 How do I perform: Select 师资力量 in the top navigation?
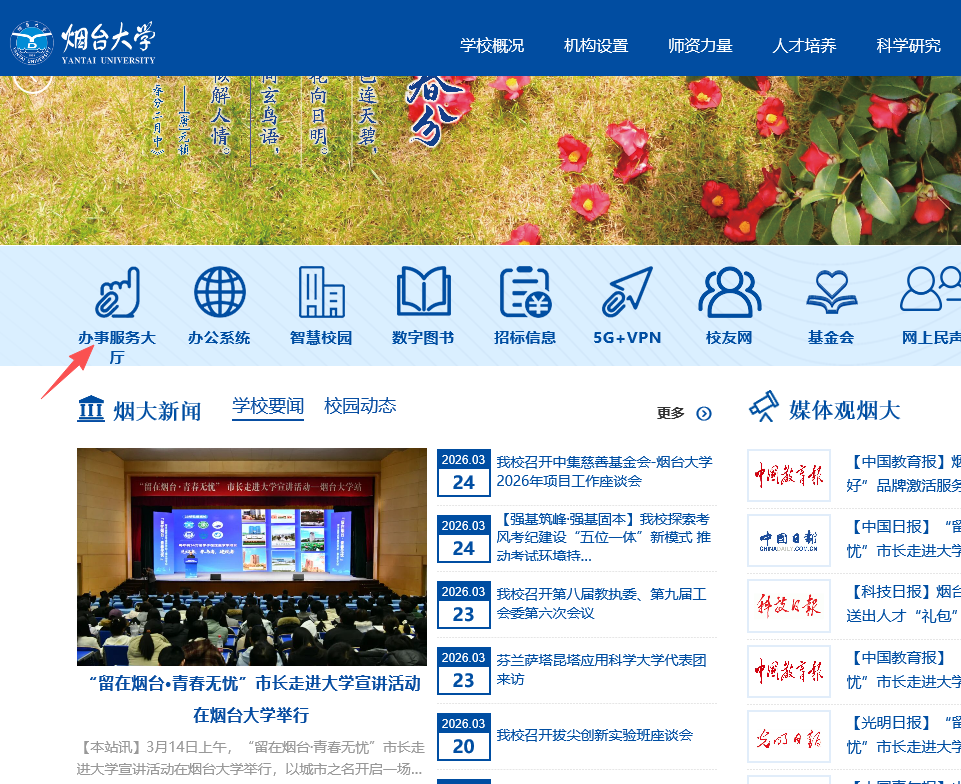coord(700,45)
